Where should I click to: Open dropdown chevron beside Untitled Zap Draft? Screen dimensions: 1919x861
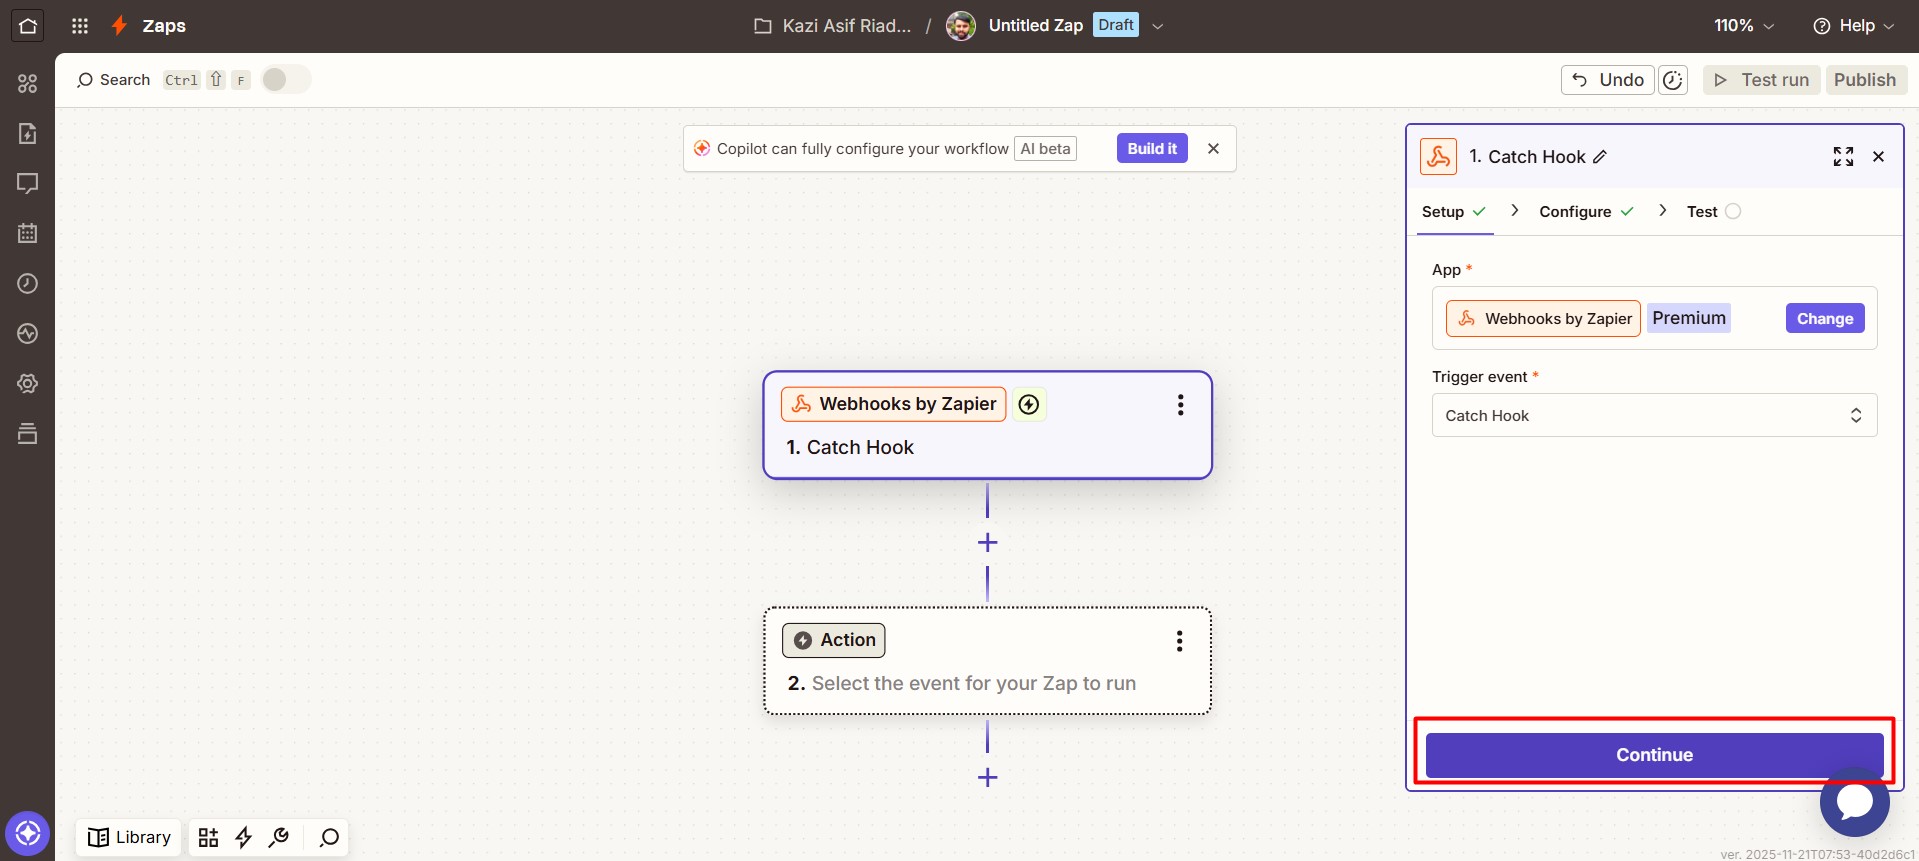coord(1158,26)
